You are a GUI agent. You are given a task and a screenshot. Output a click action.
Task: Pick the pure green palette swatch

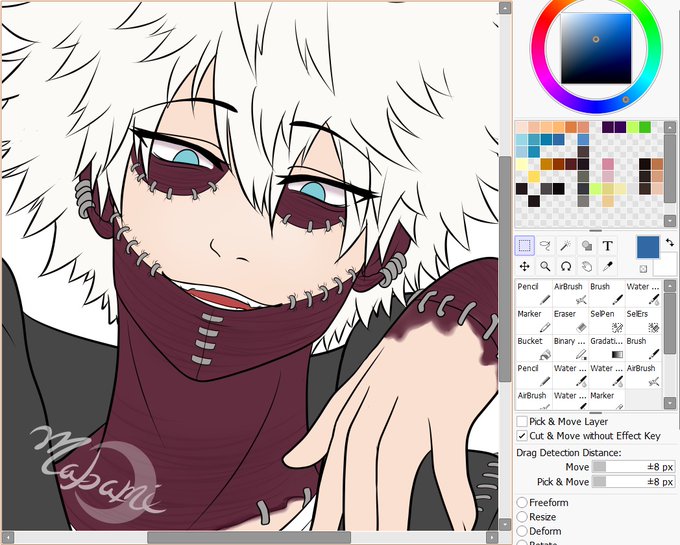coord(645,127)
